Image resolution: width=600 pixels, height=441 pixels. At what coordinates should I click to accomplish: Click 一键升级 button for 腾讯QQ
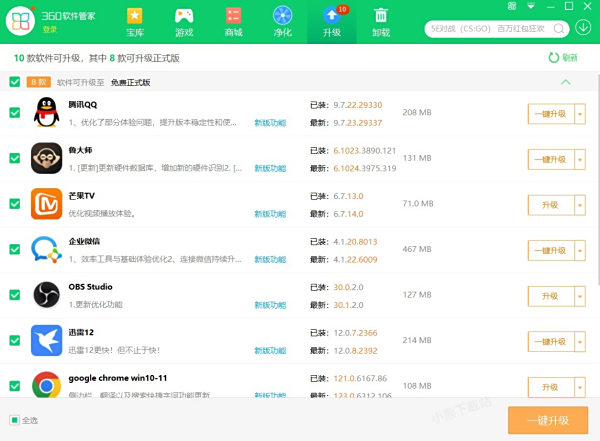coord(551,114)
